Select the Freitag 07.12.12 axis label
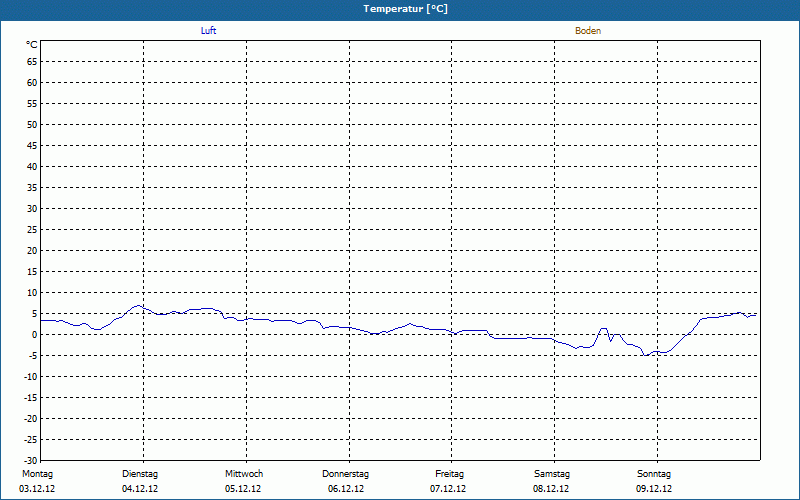This screenshot has height=500, width=800. (x=448, y=481)
